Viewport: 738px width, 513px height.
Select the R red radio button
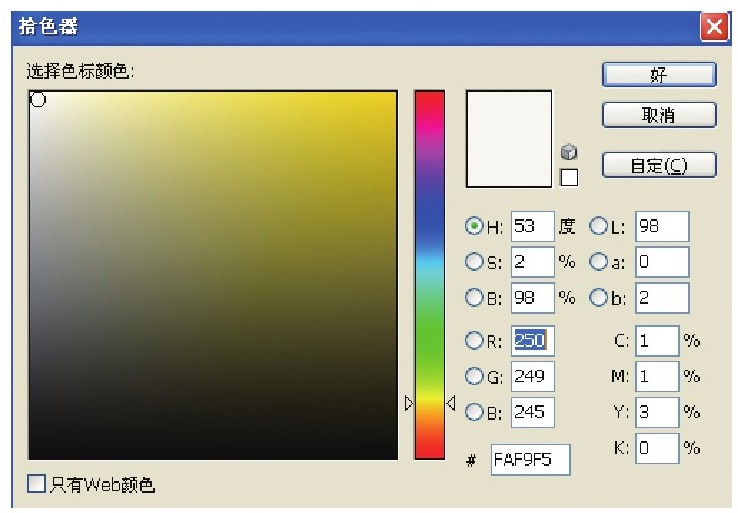pos(474,340)
